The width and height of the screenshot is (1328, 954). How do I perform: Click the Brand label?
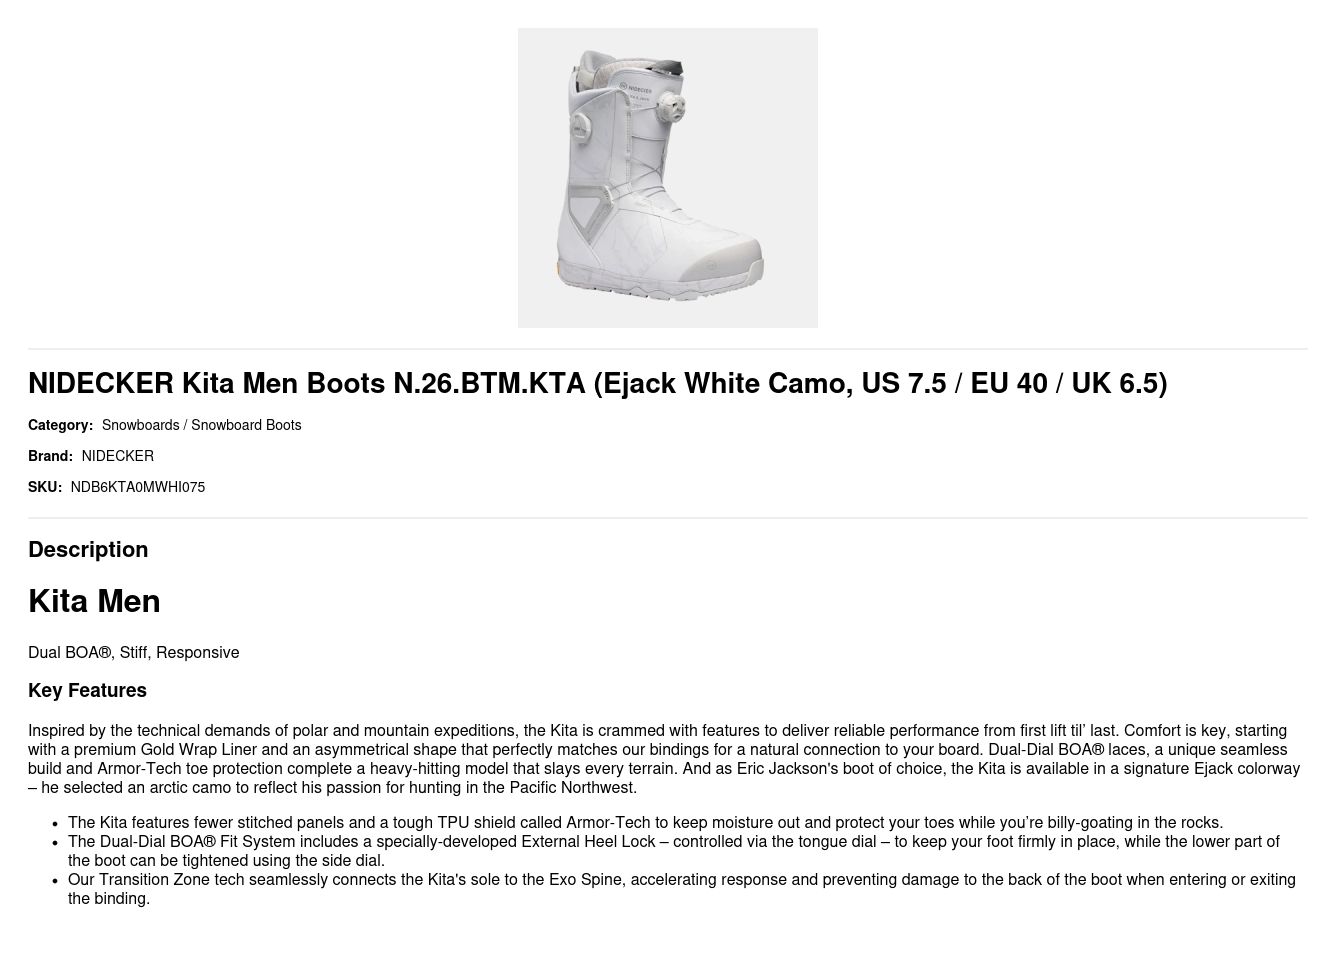[x=50, y=456]
